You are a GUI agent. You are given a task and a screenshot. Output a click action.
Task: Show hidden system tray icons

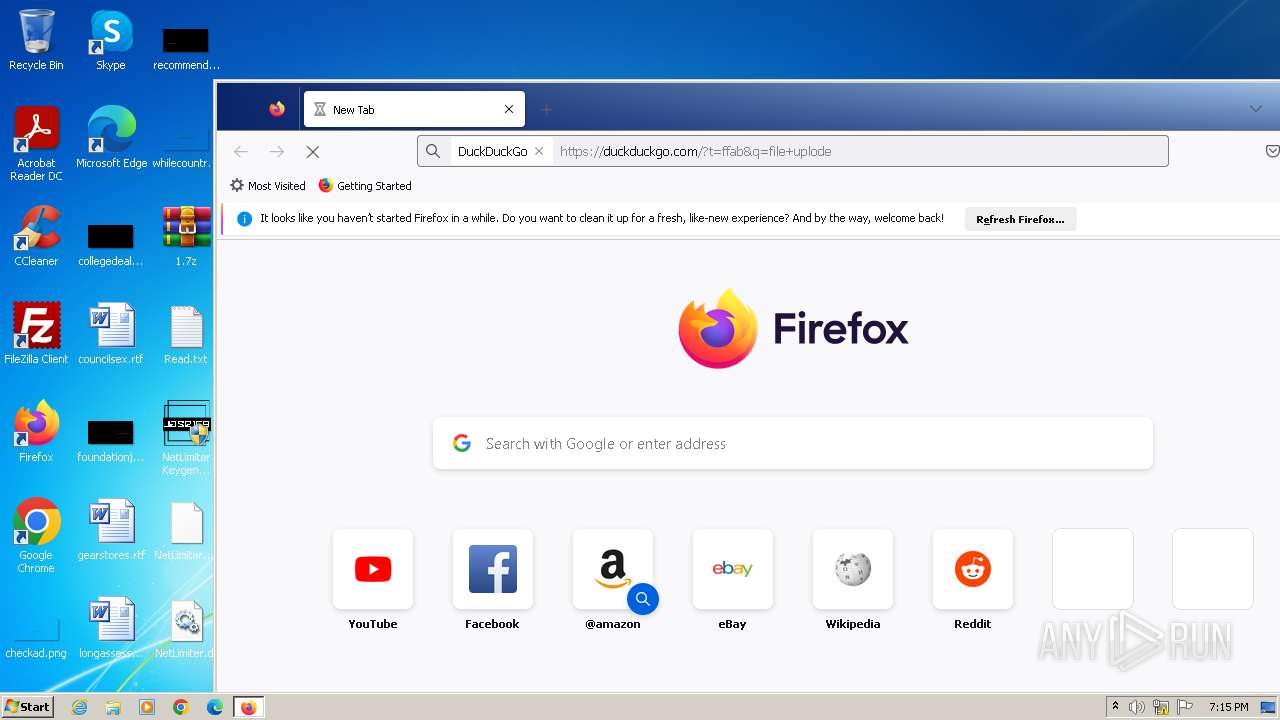point(1115,707)
